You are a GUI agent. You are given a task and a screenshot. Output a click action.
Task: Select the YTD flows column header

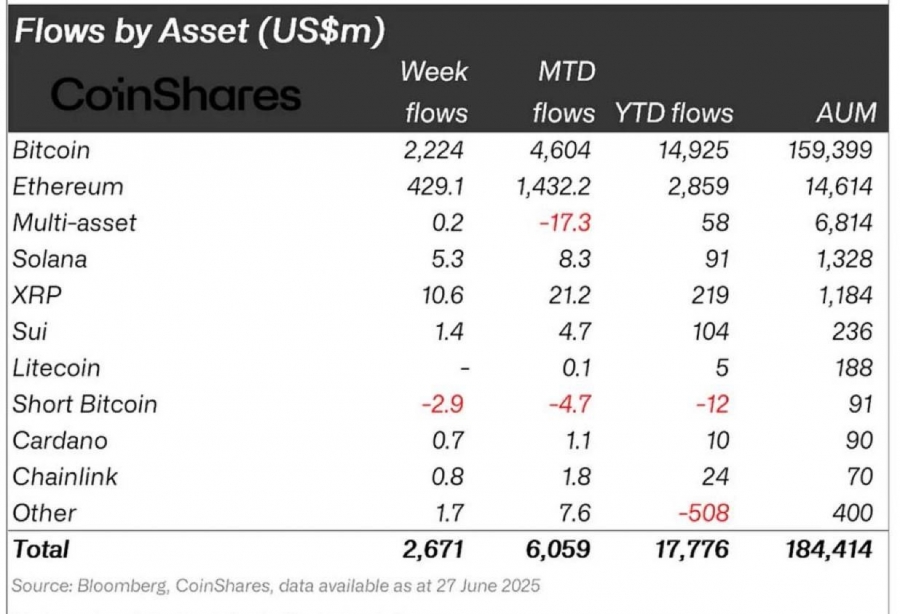674,113
